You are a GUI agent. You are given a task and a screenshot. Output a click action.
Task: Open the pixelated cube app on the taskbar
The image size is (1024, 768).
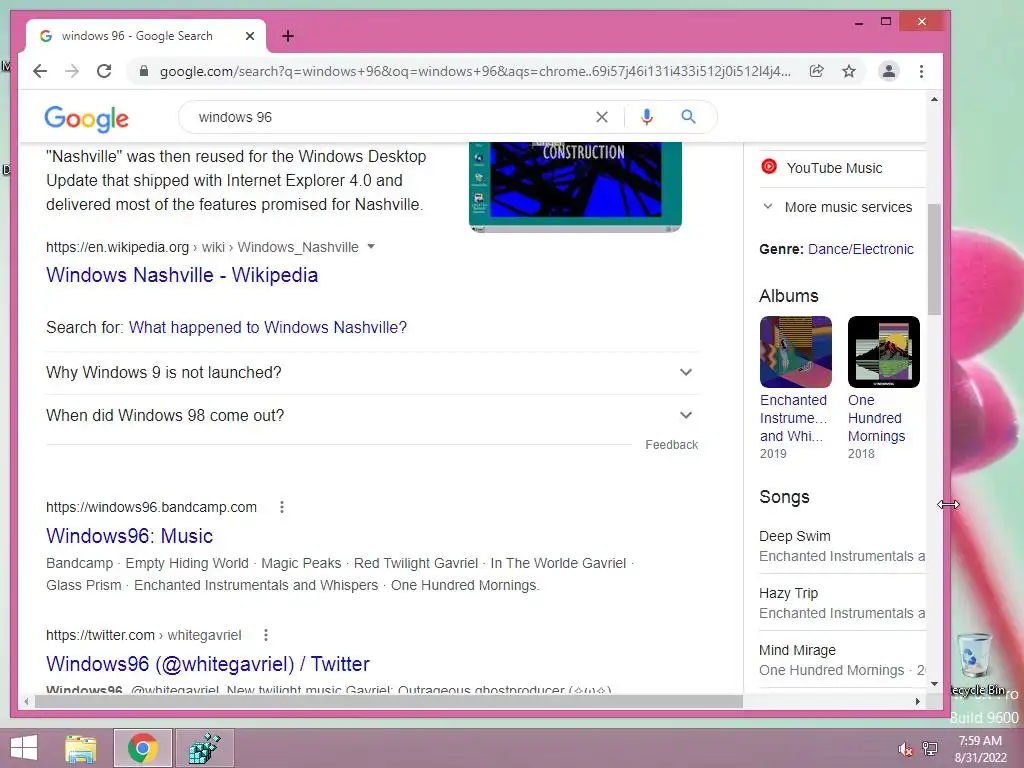(204, 748)
